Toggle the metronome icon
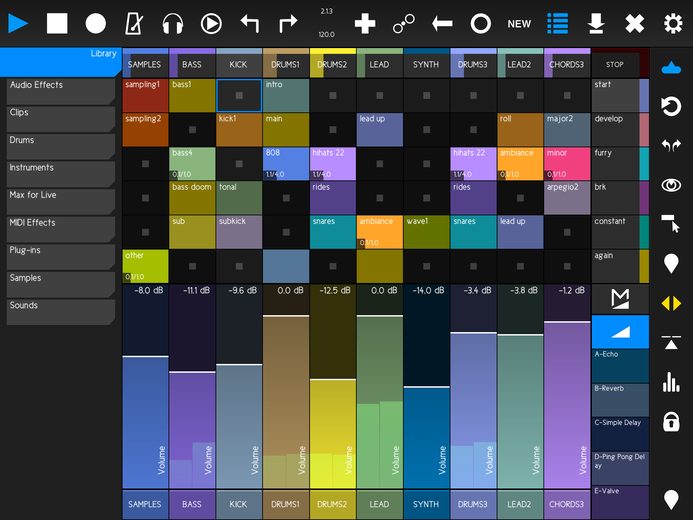This screenshot has width=693, height=520. point(134,23)
